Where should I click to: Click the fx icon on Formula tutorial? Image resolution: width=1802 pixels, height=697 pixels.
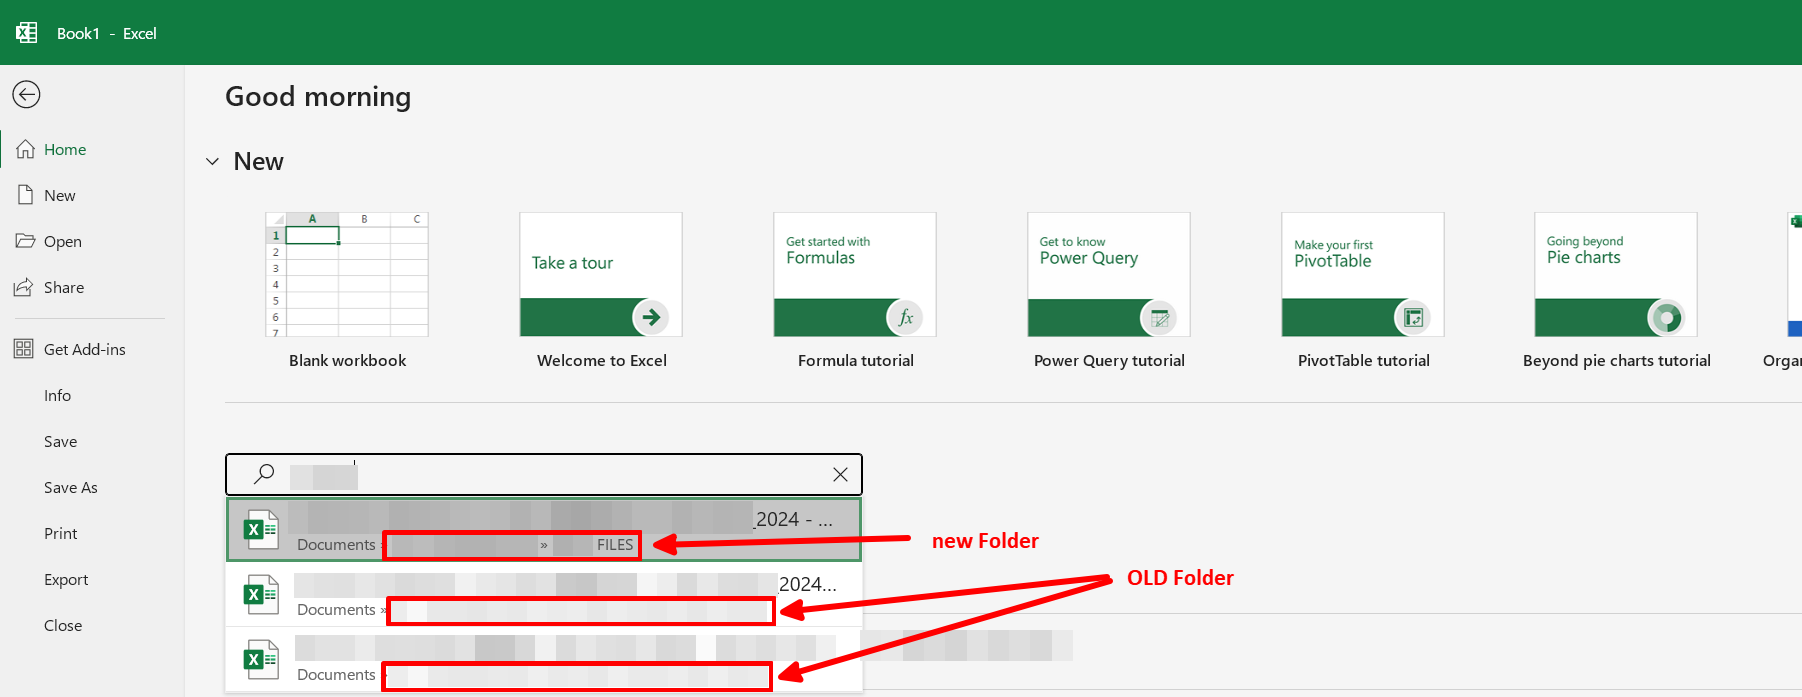pyautogui.click(x=905, y=317)
